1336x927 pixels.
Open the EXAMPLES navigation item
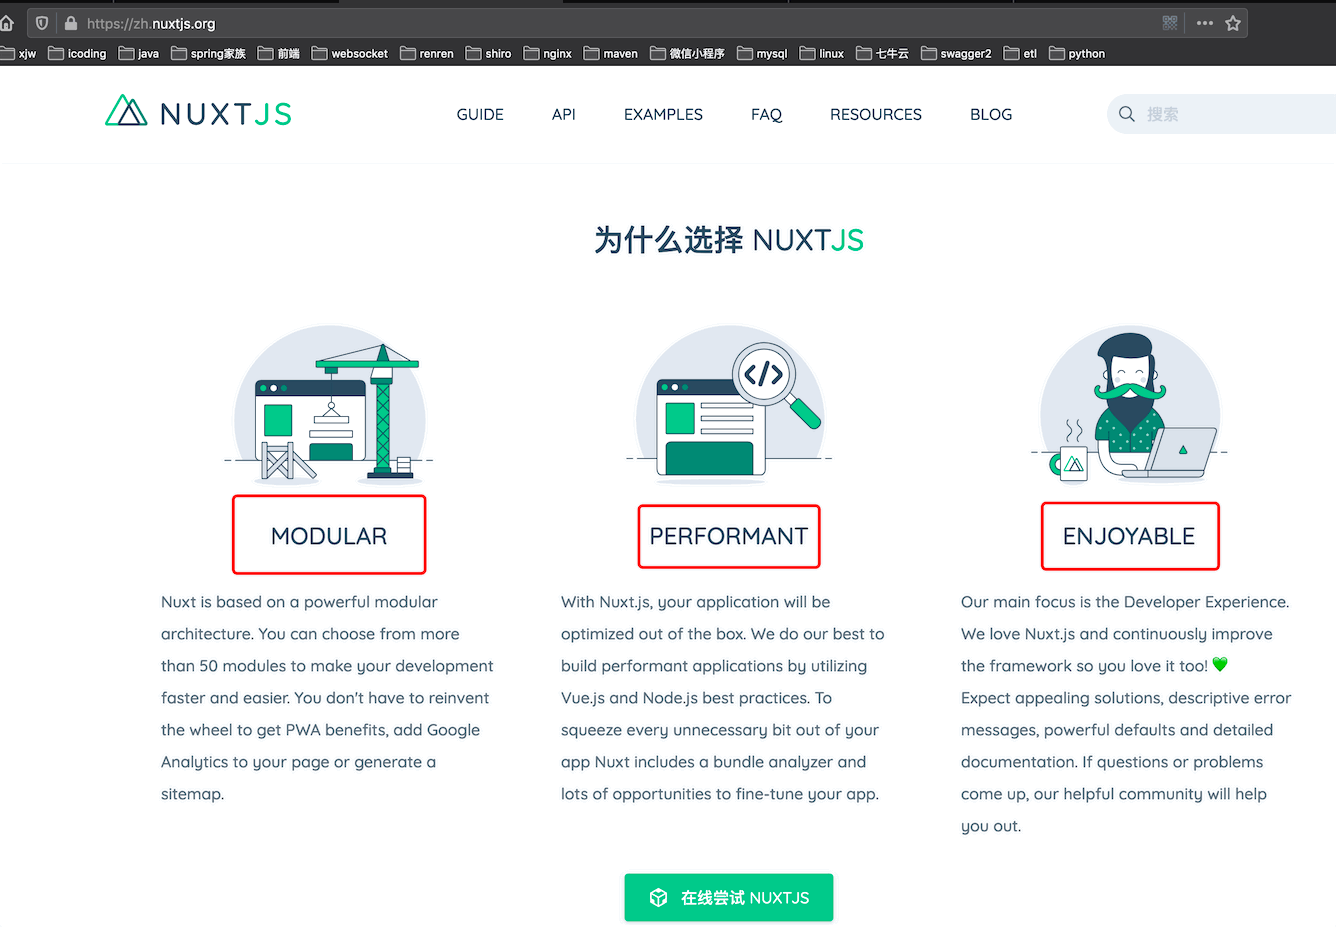click(663, 114)
